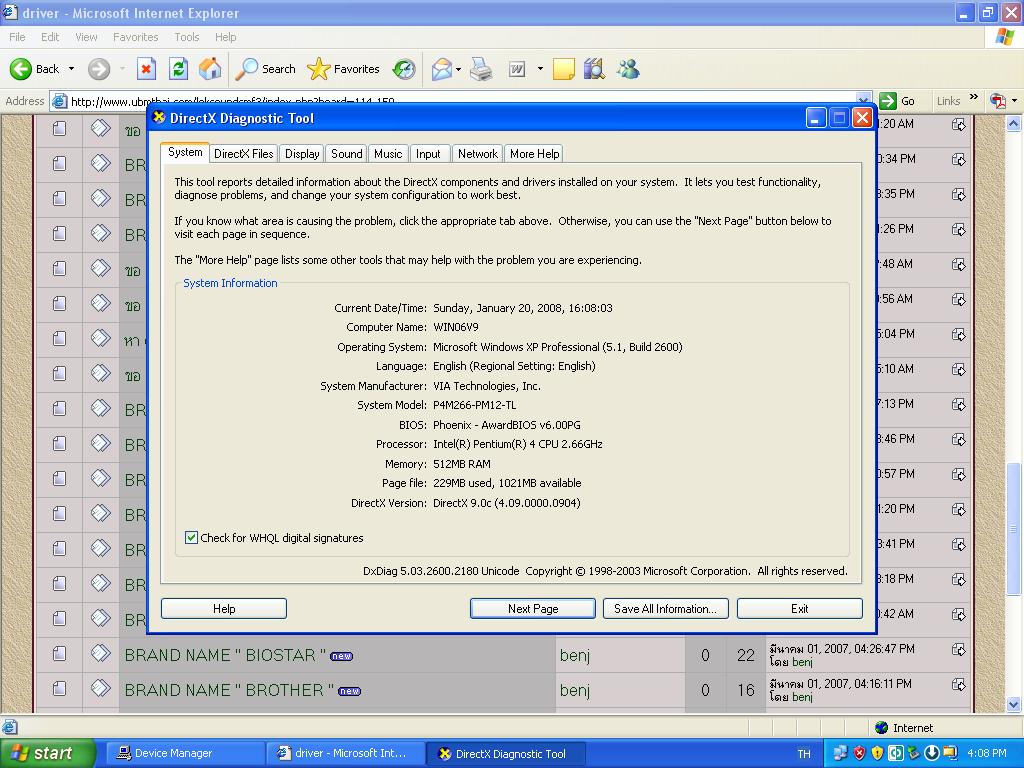Image resolution: width=1024 pixels, height=768 pixels.
Task: Click the Adobe PDF toolbar icon
Action: [997, 101]
